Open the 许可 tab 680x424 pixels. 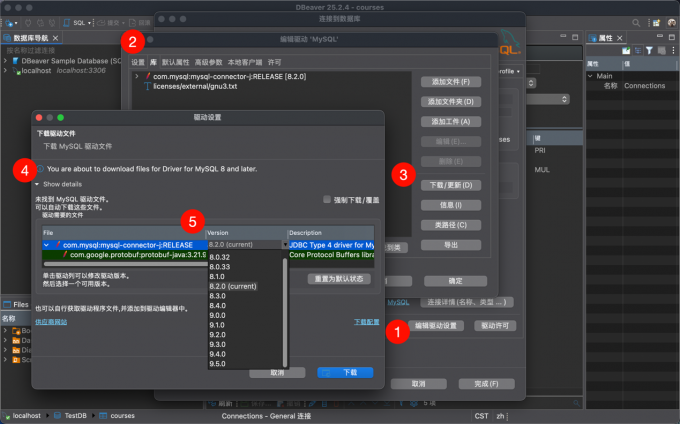pyautogui.click(x=274, y=62)
